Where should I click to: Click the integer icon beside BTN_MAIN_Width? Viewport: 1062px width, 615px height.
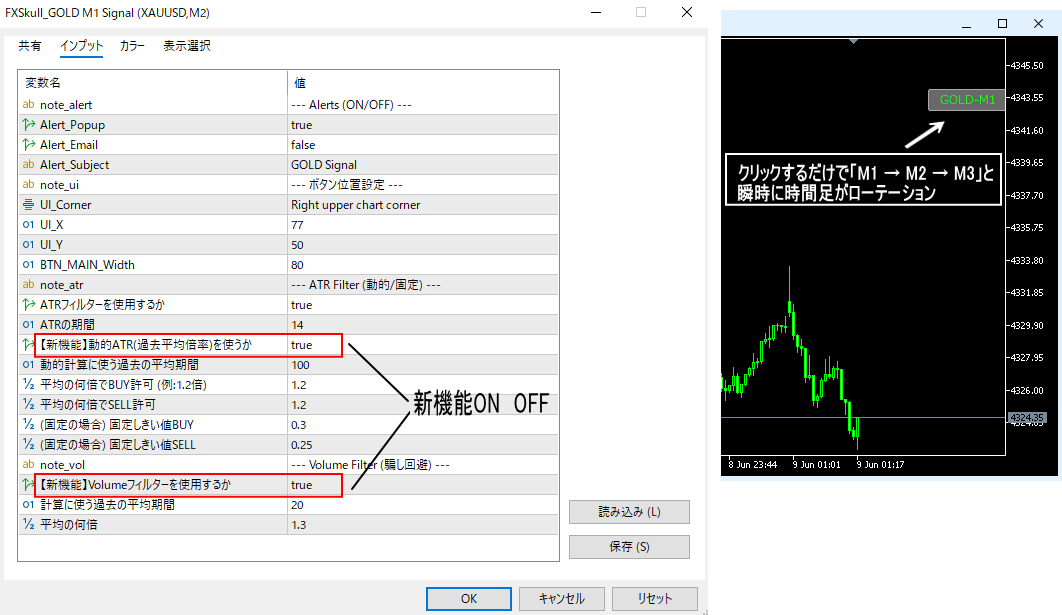click(28, 264)
